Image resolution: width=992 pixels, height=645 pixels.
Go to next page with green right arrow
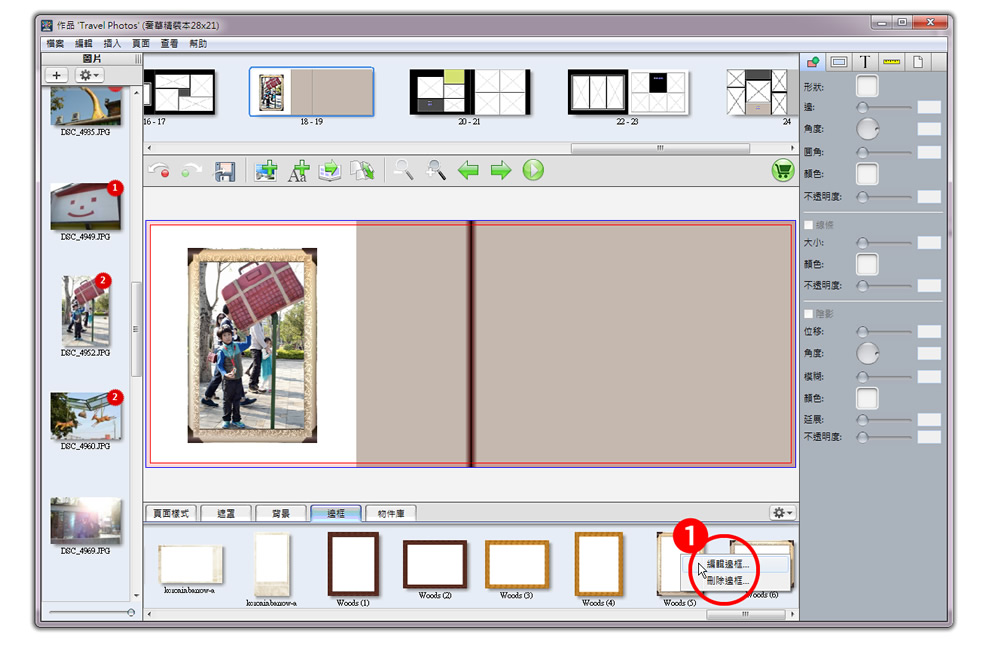501,171
